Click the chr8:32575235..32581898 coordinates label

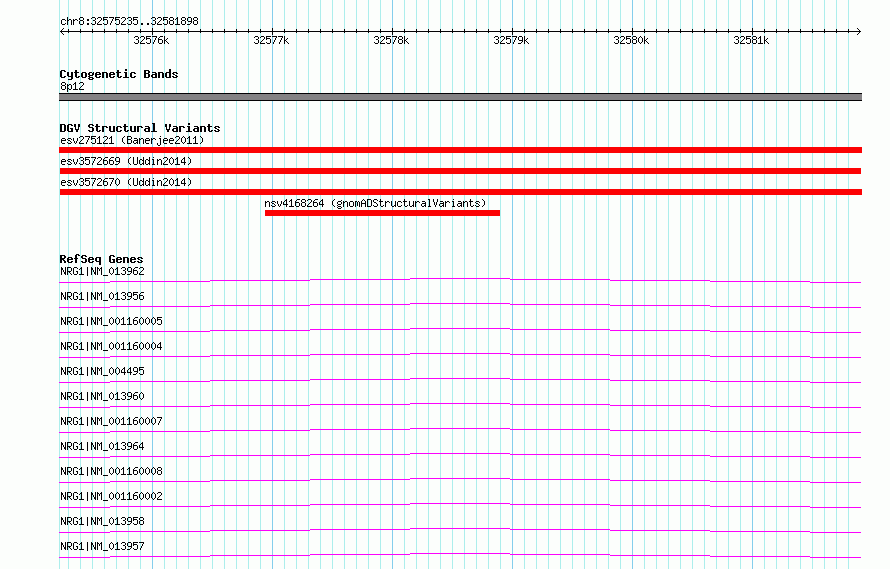[x=129, y=22]
